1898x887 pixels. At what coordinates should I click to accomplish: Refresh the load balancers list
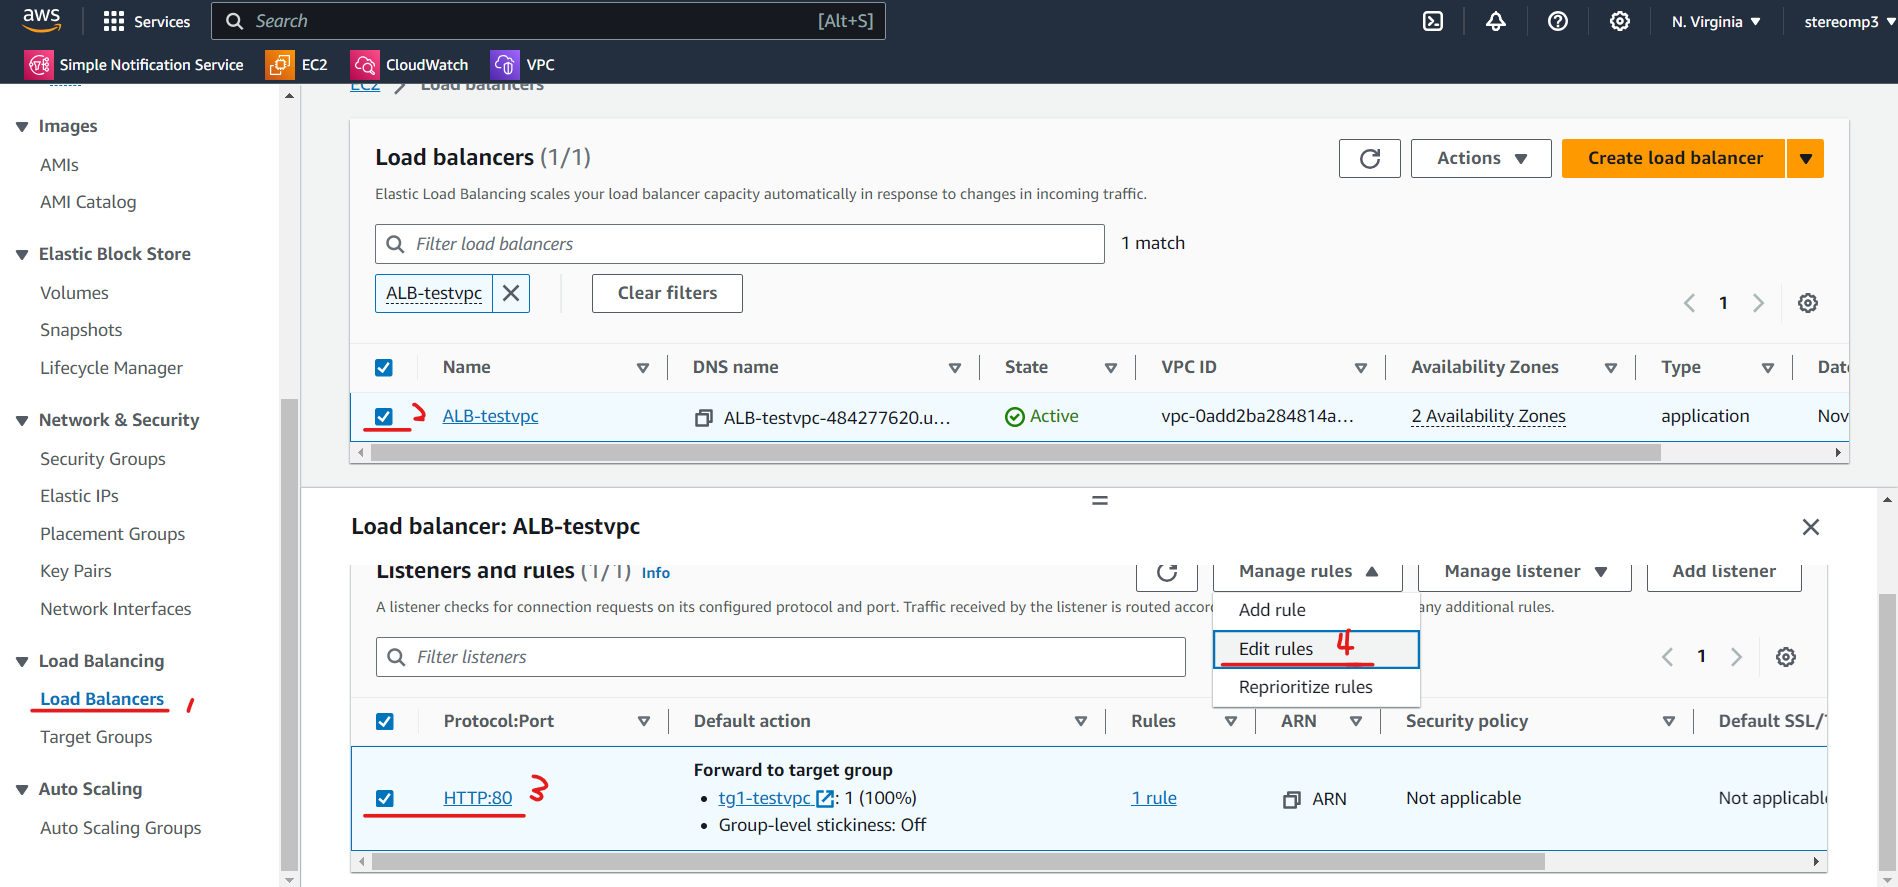point(1370,158)
